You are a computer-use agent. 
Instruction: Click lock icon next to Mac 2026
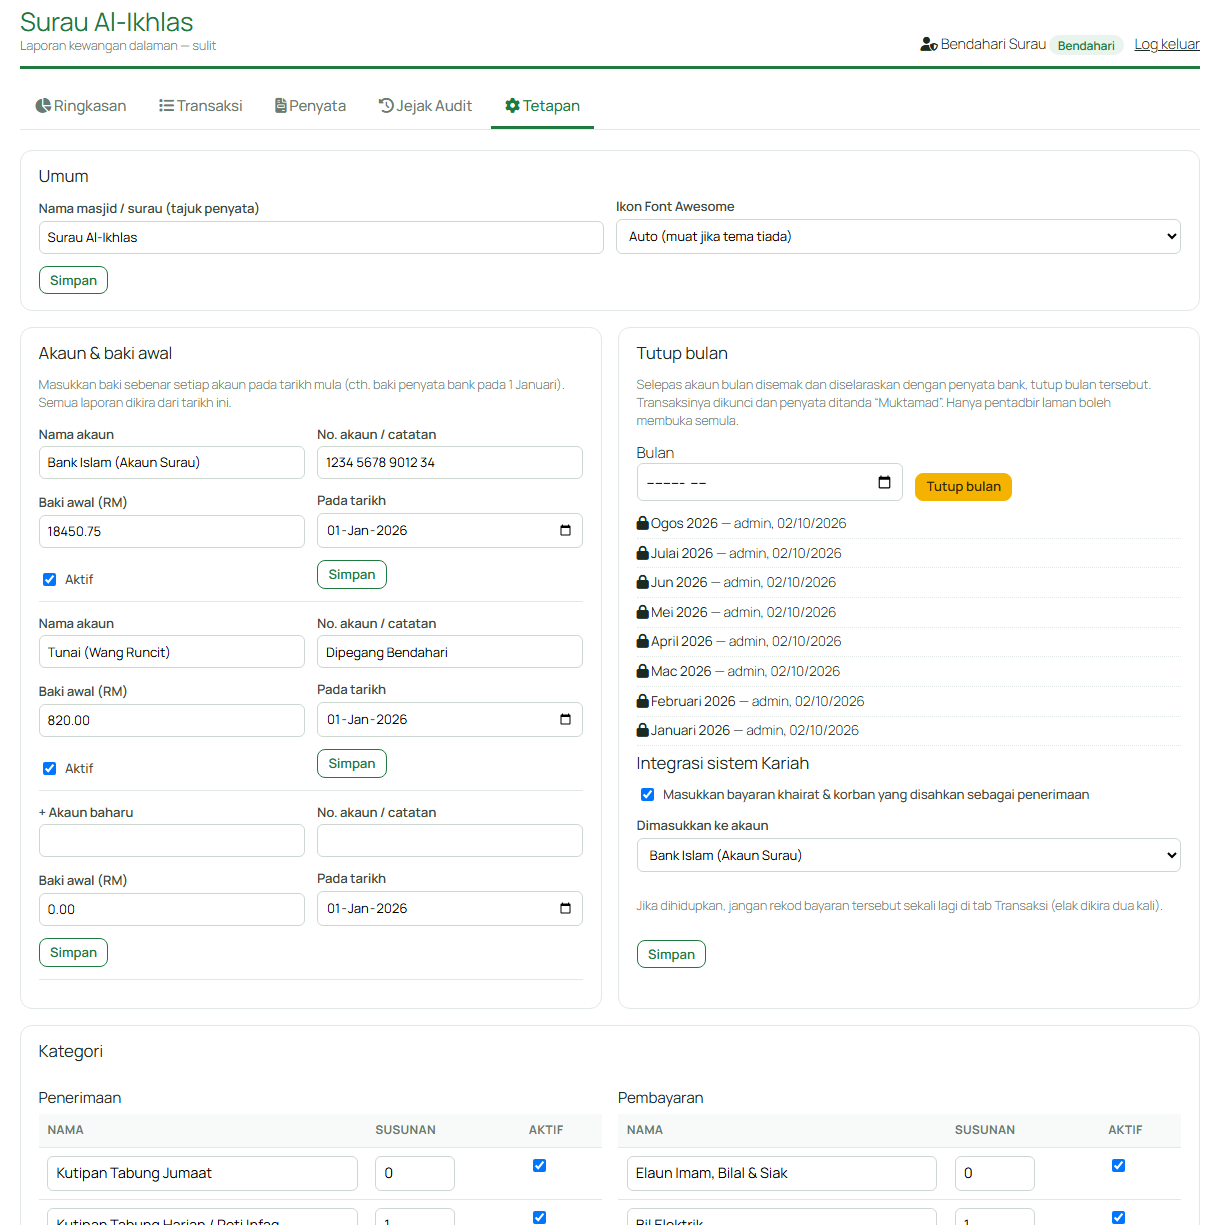tap(643, 671)
